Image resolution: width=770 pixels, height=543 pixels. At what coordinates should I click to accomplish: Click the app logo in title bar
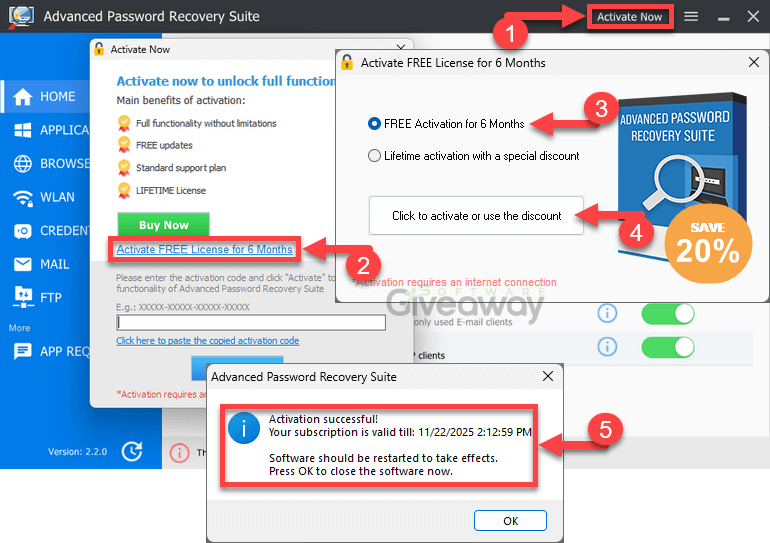[x=21, y=17]
